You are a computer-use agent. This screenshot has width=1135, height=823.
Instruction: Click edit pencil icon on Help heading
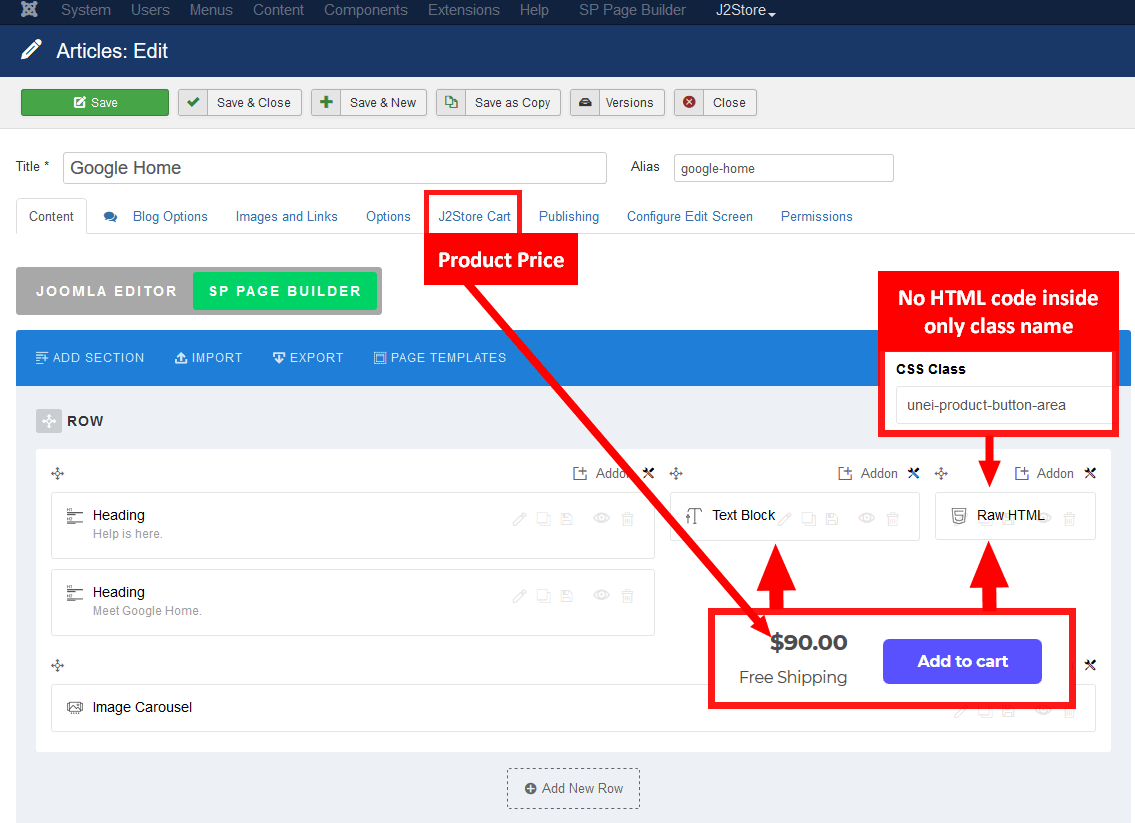coord(519,519)
